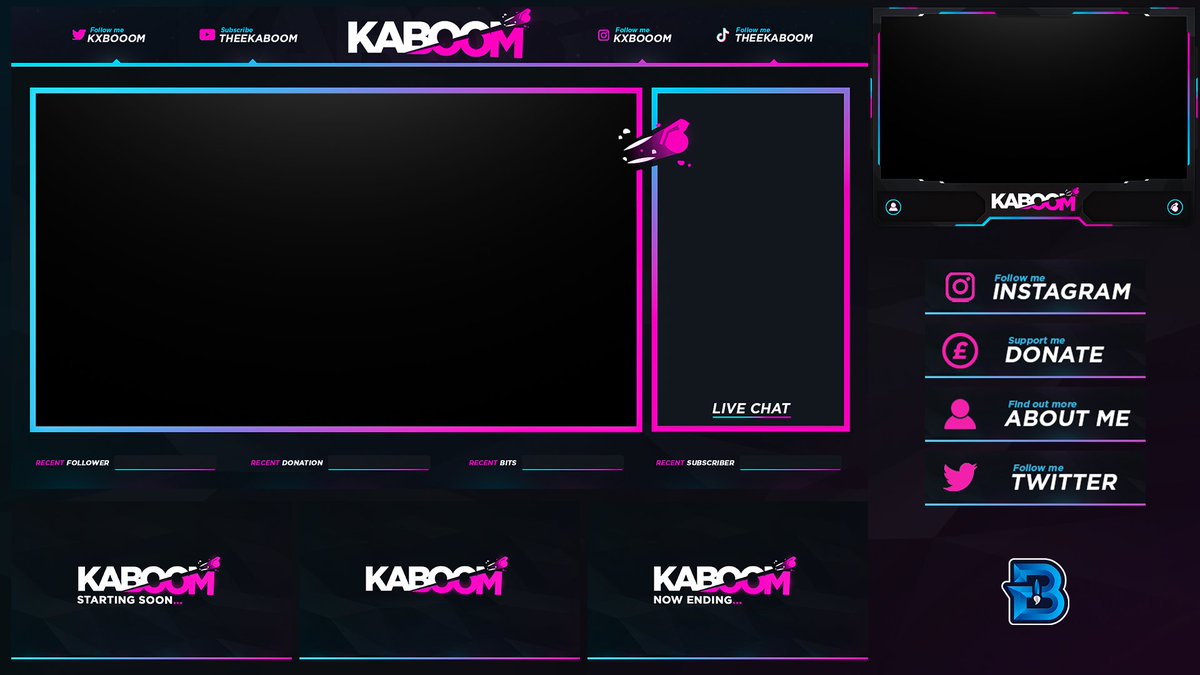Click the RECENT FOLLOWER label
Image resolution: width=1200 pixels, height=675 pixels.
coord(72,463)
